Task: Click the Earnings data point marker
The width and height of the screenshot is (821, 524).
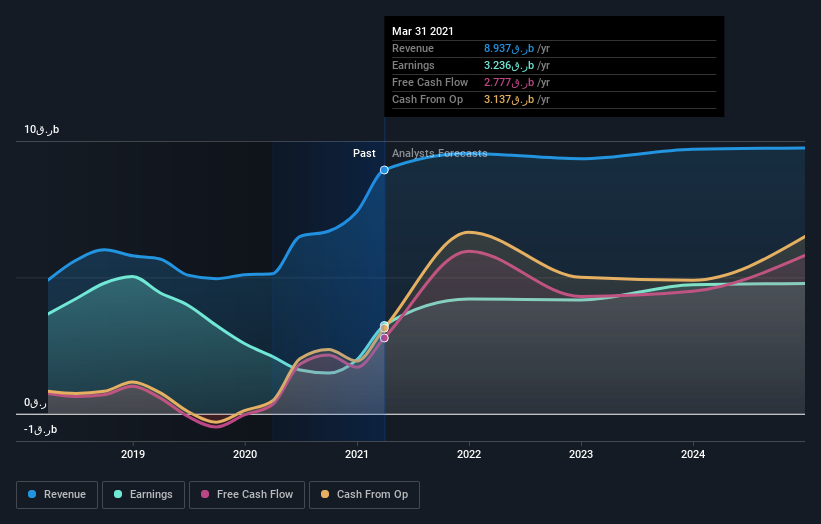Action: [x=384, y=325]
